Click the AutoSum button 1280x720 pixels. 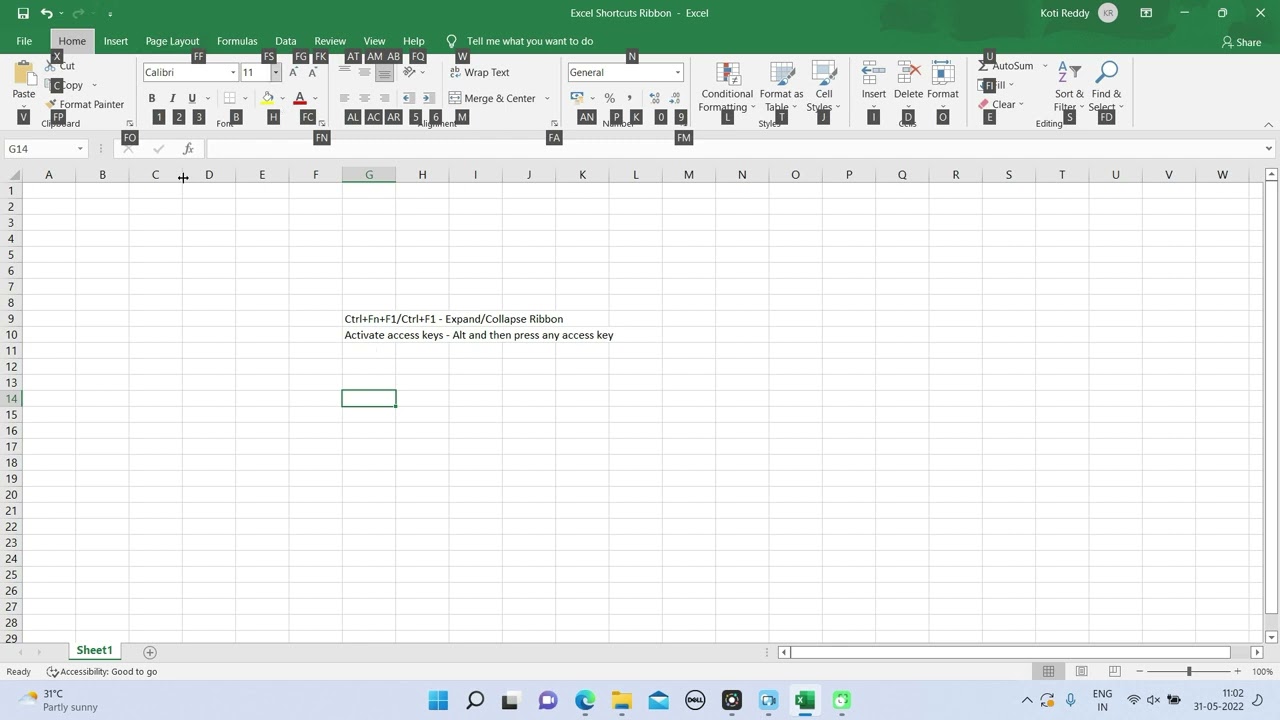coord(1007,66)
